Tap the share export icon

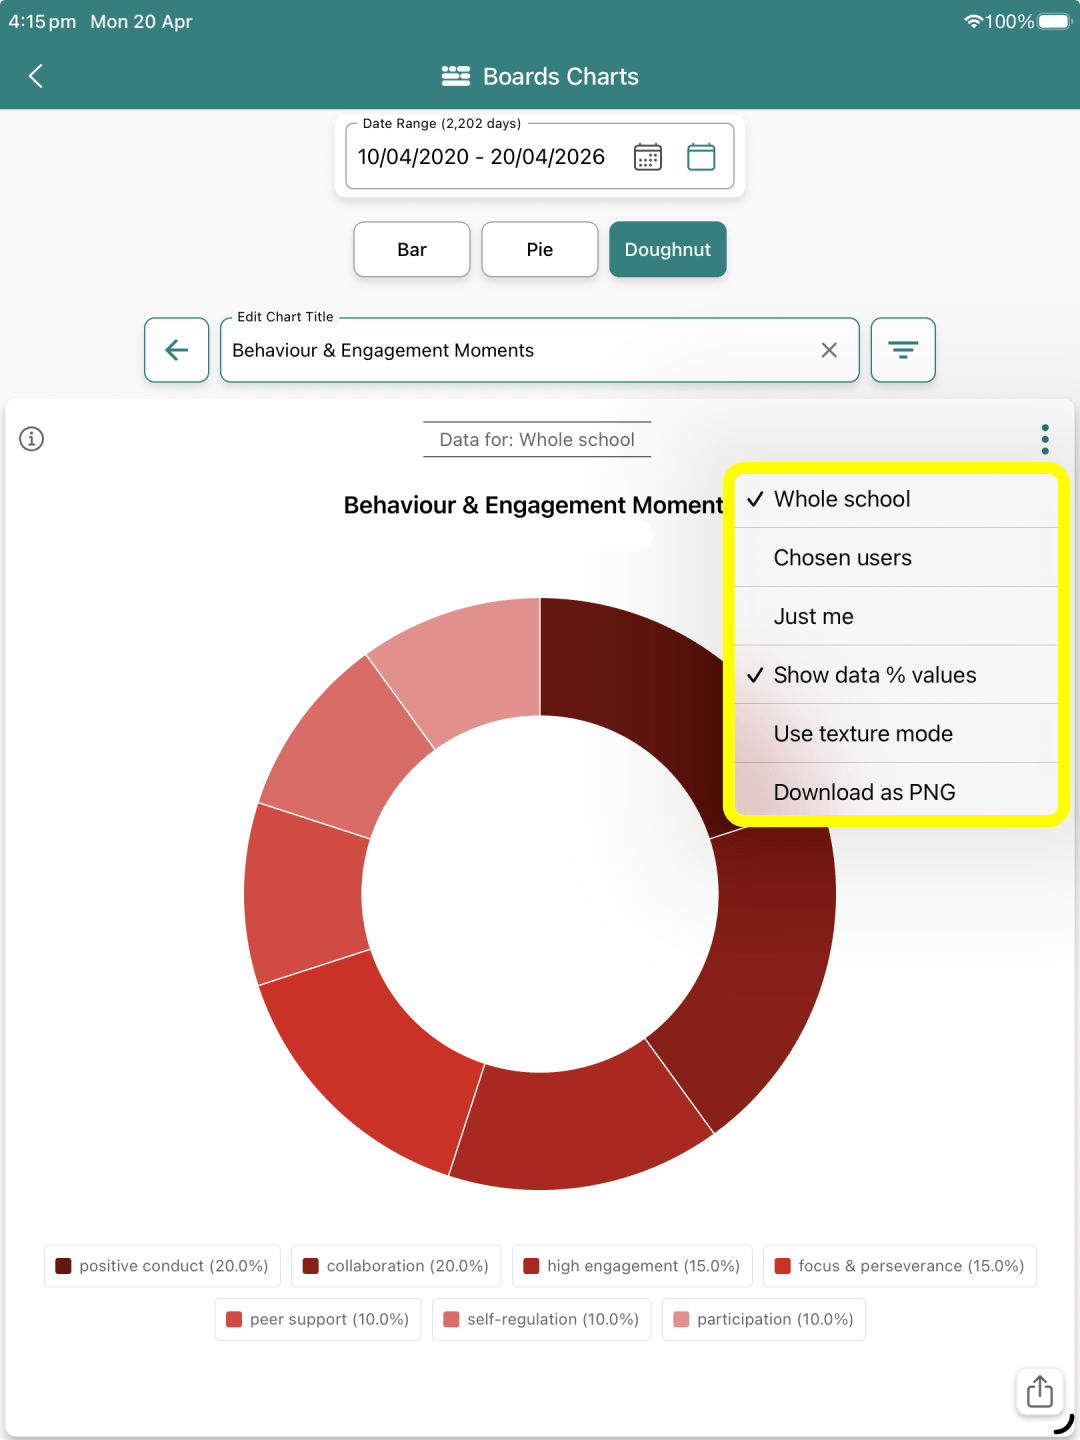tap(1040, 1391)
